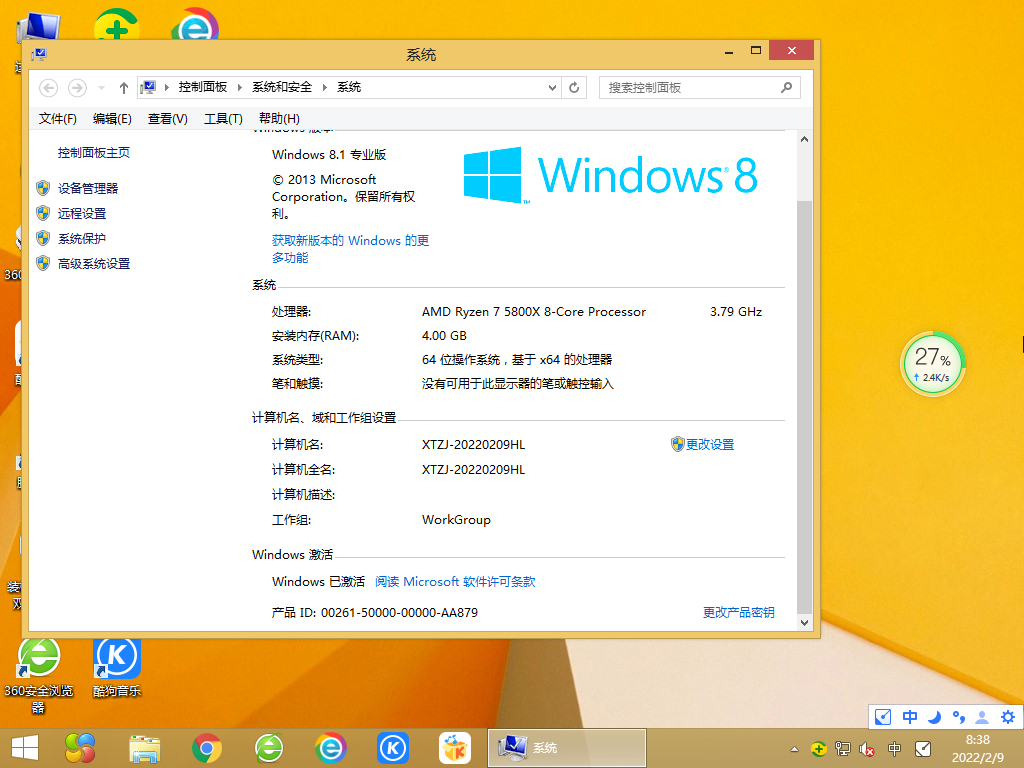Open File Explorer from the taskbar
Image resolution: width=1024 pixels, height=768 pixels.
145,747
